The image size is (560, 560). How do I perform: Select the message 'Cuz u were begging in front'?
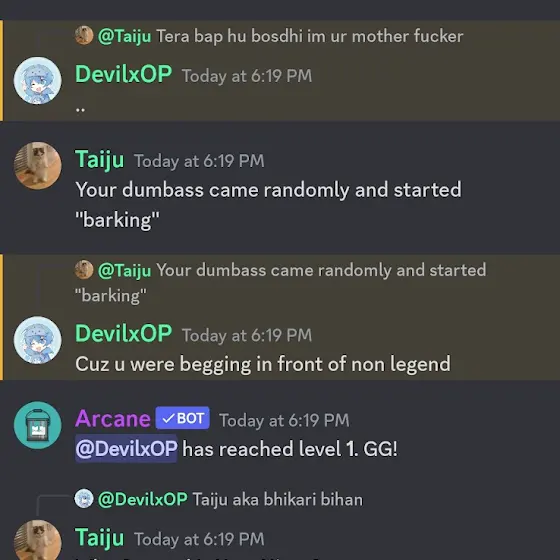[263, 364]
